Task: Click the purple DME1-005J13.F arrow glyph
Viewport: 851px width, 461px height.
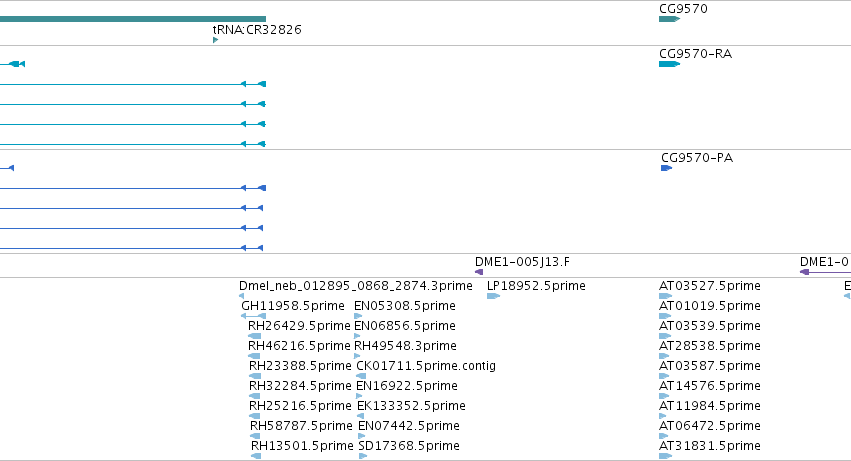Action: 479,272
